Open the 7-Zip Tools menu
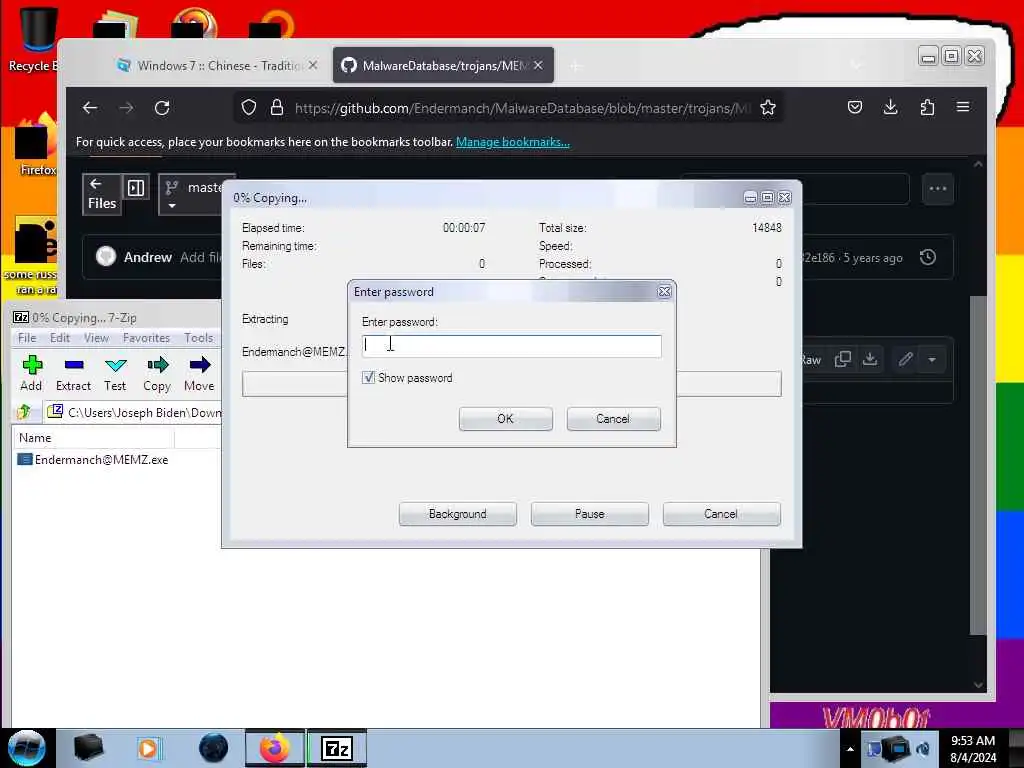 click(x=198, y=338)
